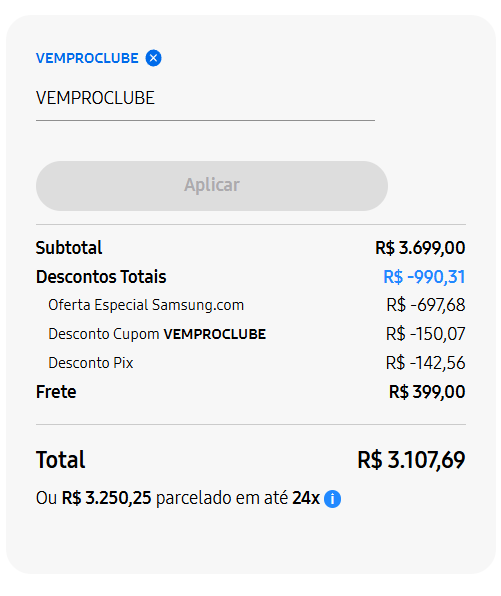Click the Descontos Totais label

[x=101, y=277]
